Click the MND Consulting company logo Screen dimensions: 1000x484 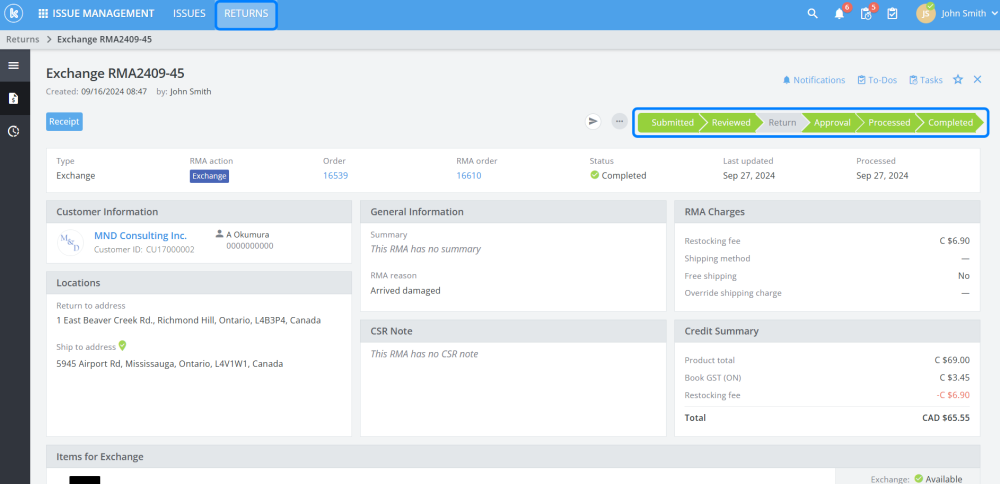pos(70,242)
